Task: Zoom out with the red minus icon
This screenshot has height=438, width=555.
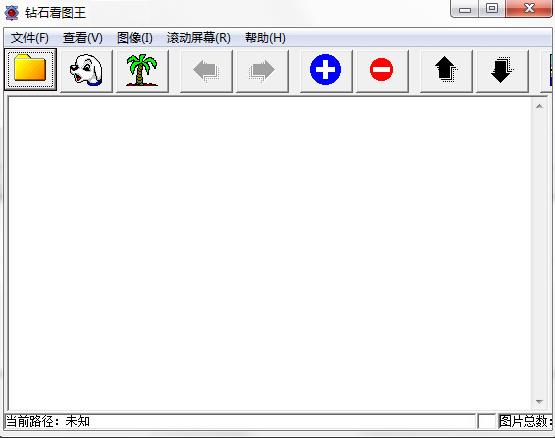Action: tap(382, 70)
